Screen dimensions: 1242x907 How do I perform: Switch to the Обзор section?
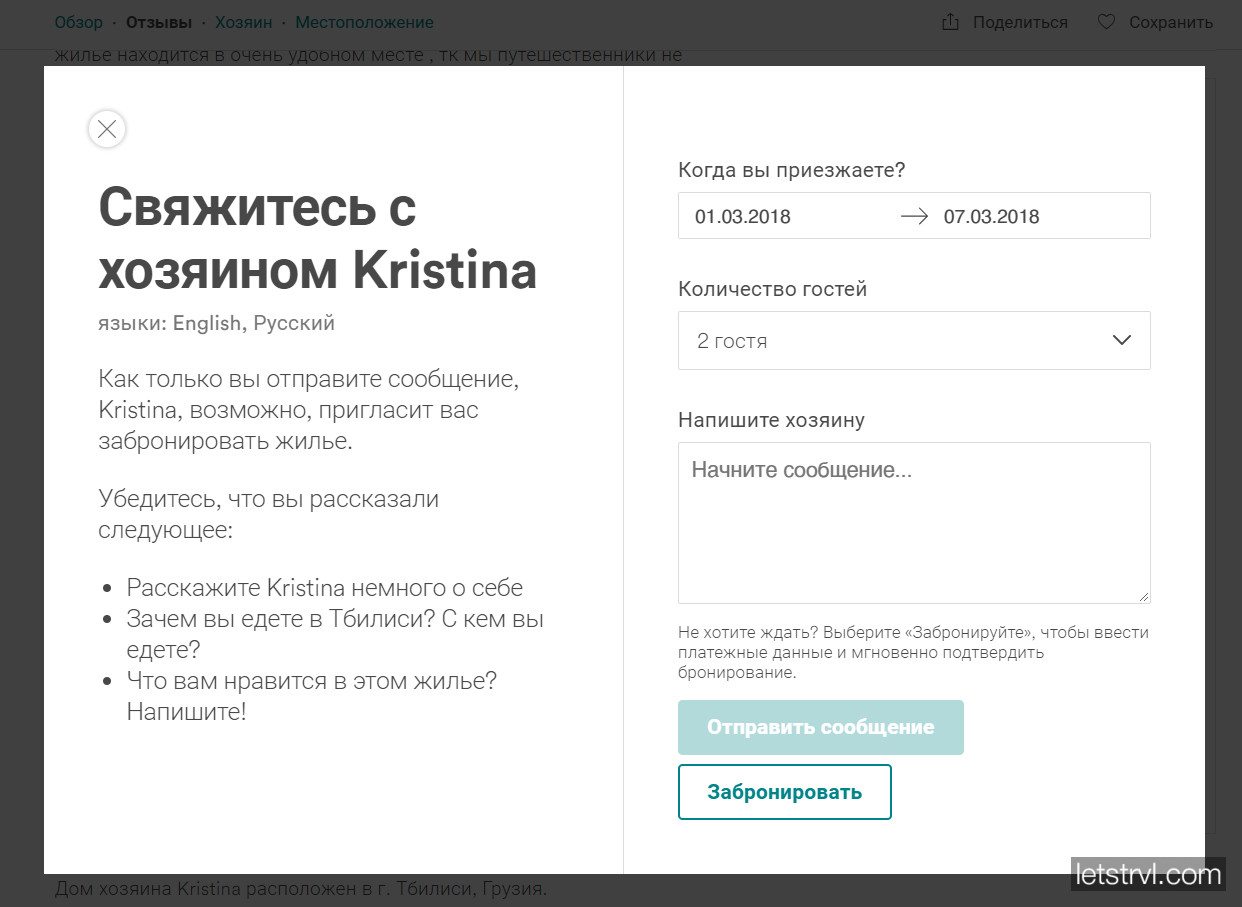[x=79, y=22]
